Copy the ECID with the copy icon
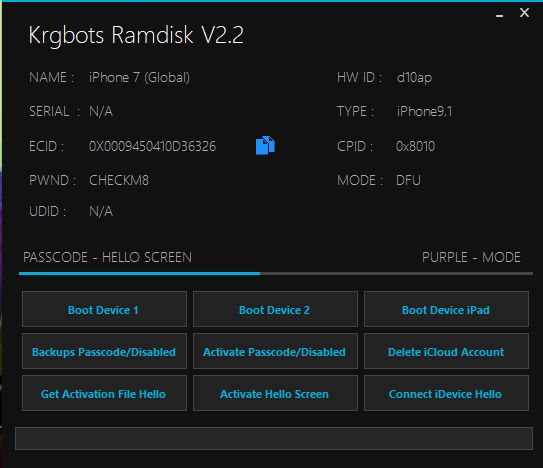 (x=265, y=145)
